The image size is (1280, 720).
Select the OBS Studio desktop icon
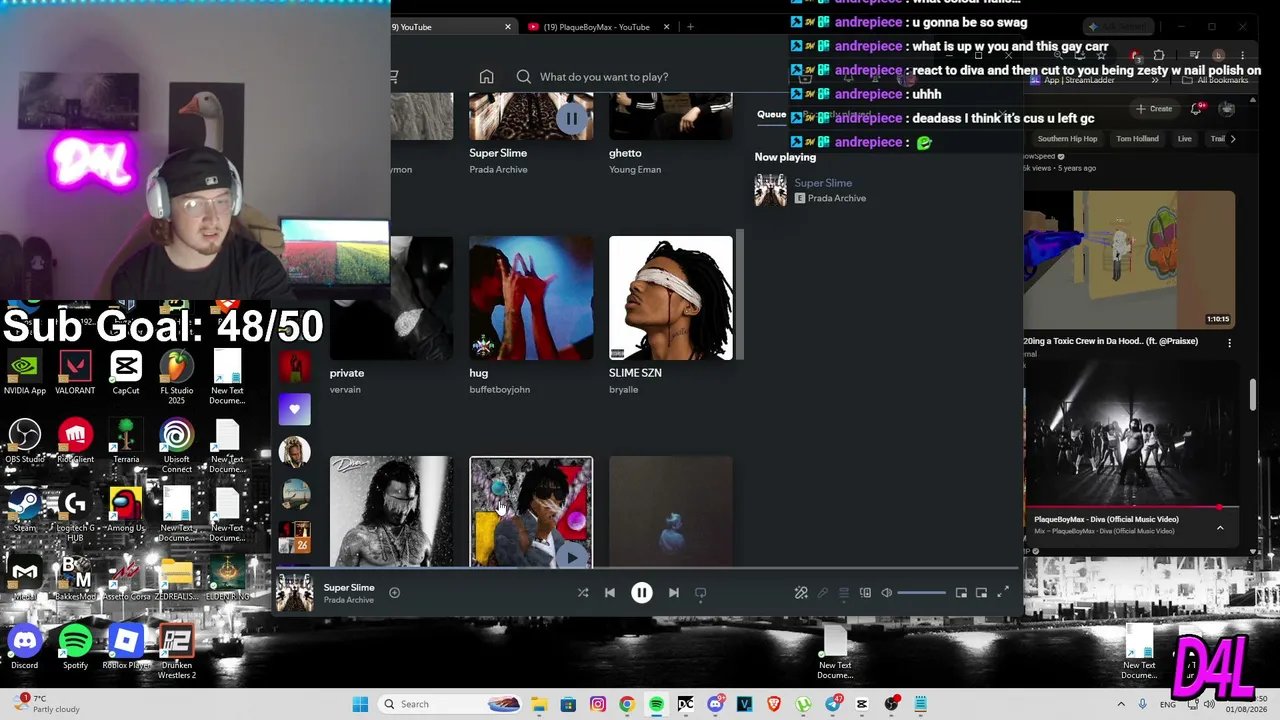pos(25,441)
